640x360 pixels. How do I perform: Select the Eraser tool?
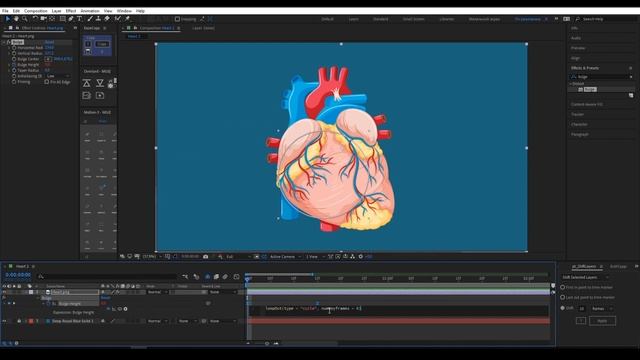click(107, 19)
